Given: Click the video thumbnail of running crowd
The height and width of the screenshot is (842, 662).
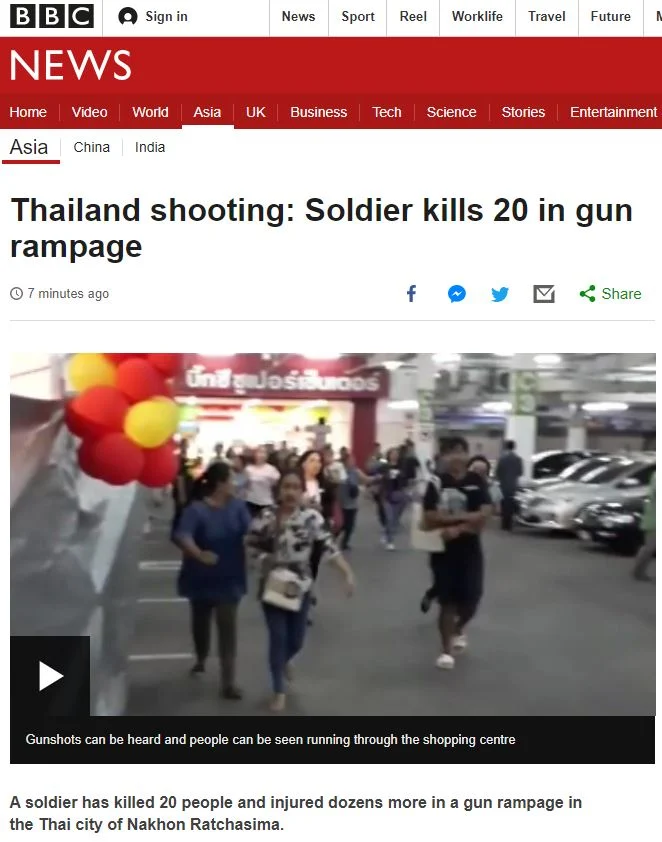Looking at the screenshot, I should [332, 534].
